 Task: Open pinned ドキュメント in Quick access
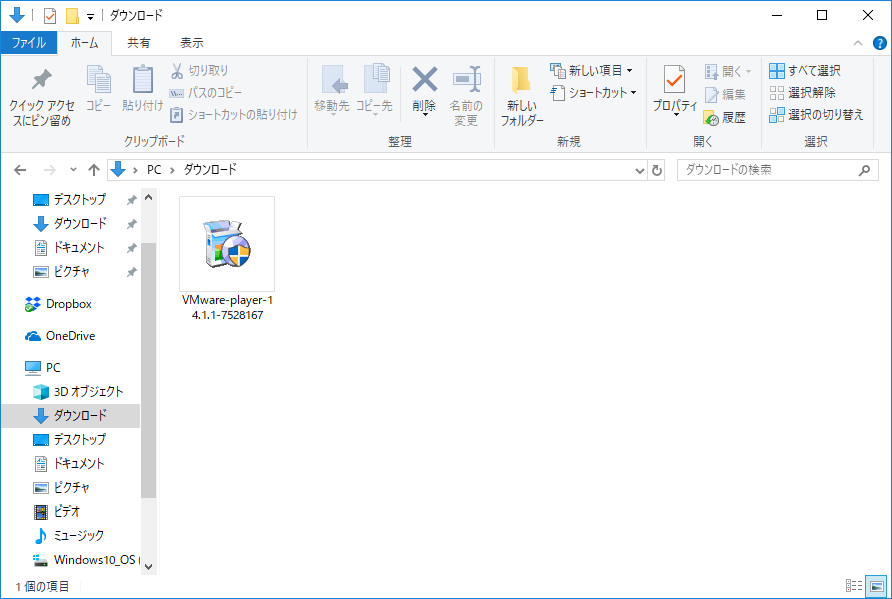[69, 247]
